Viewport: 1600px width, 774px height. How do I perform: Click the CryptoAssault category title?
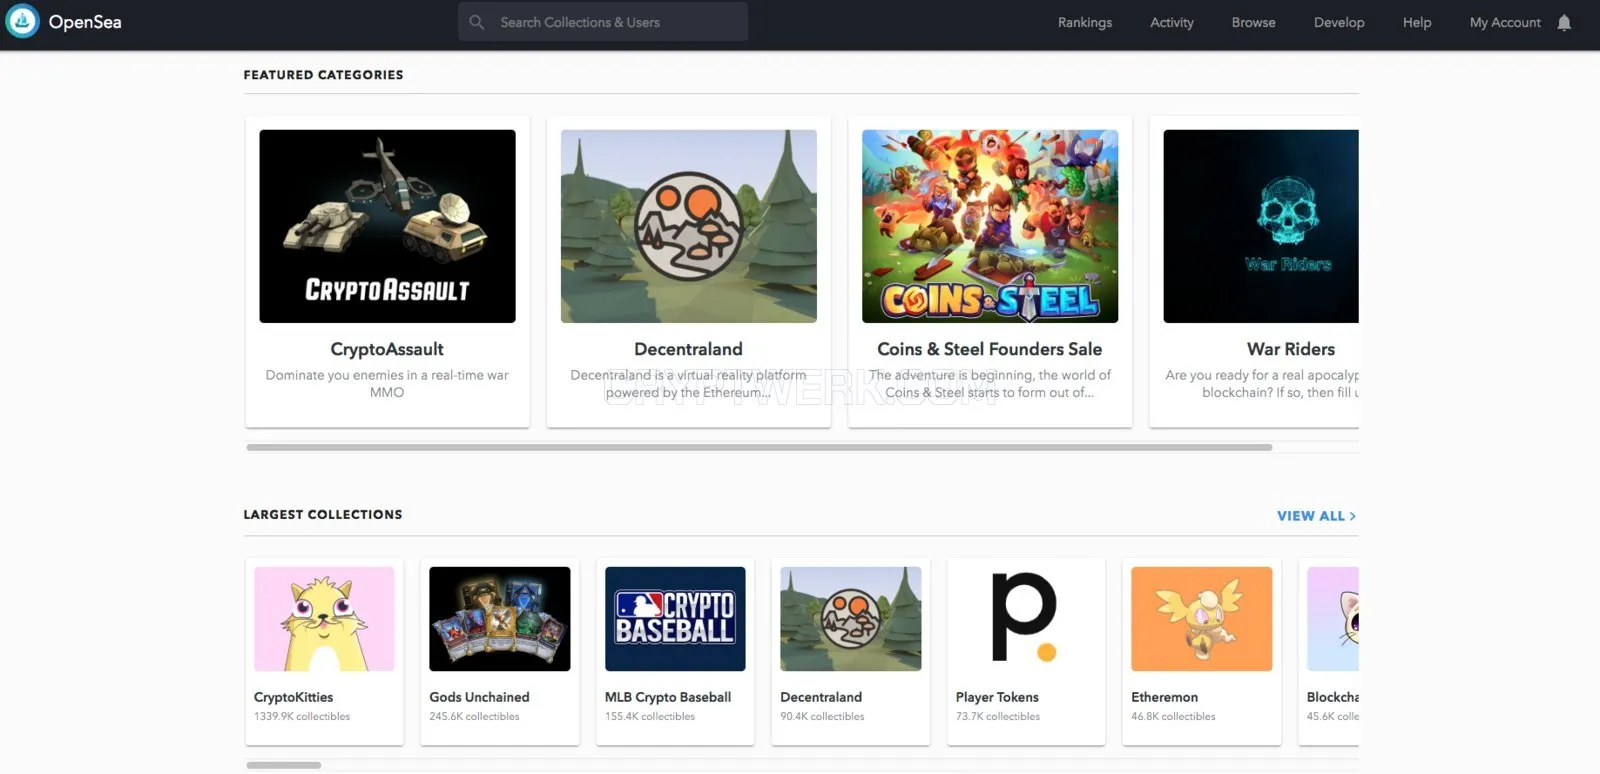coord(387,349)
